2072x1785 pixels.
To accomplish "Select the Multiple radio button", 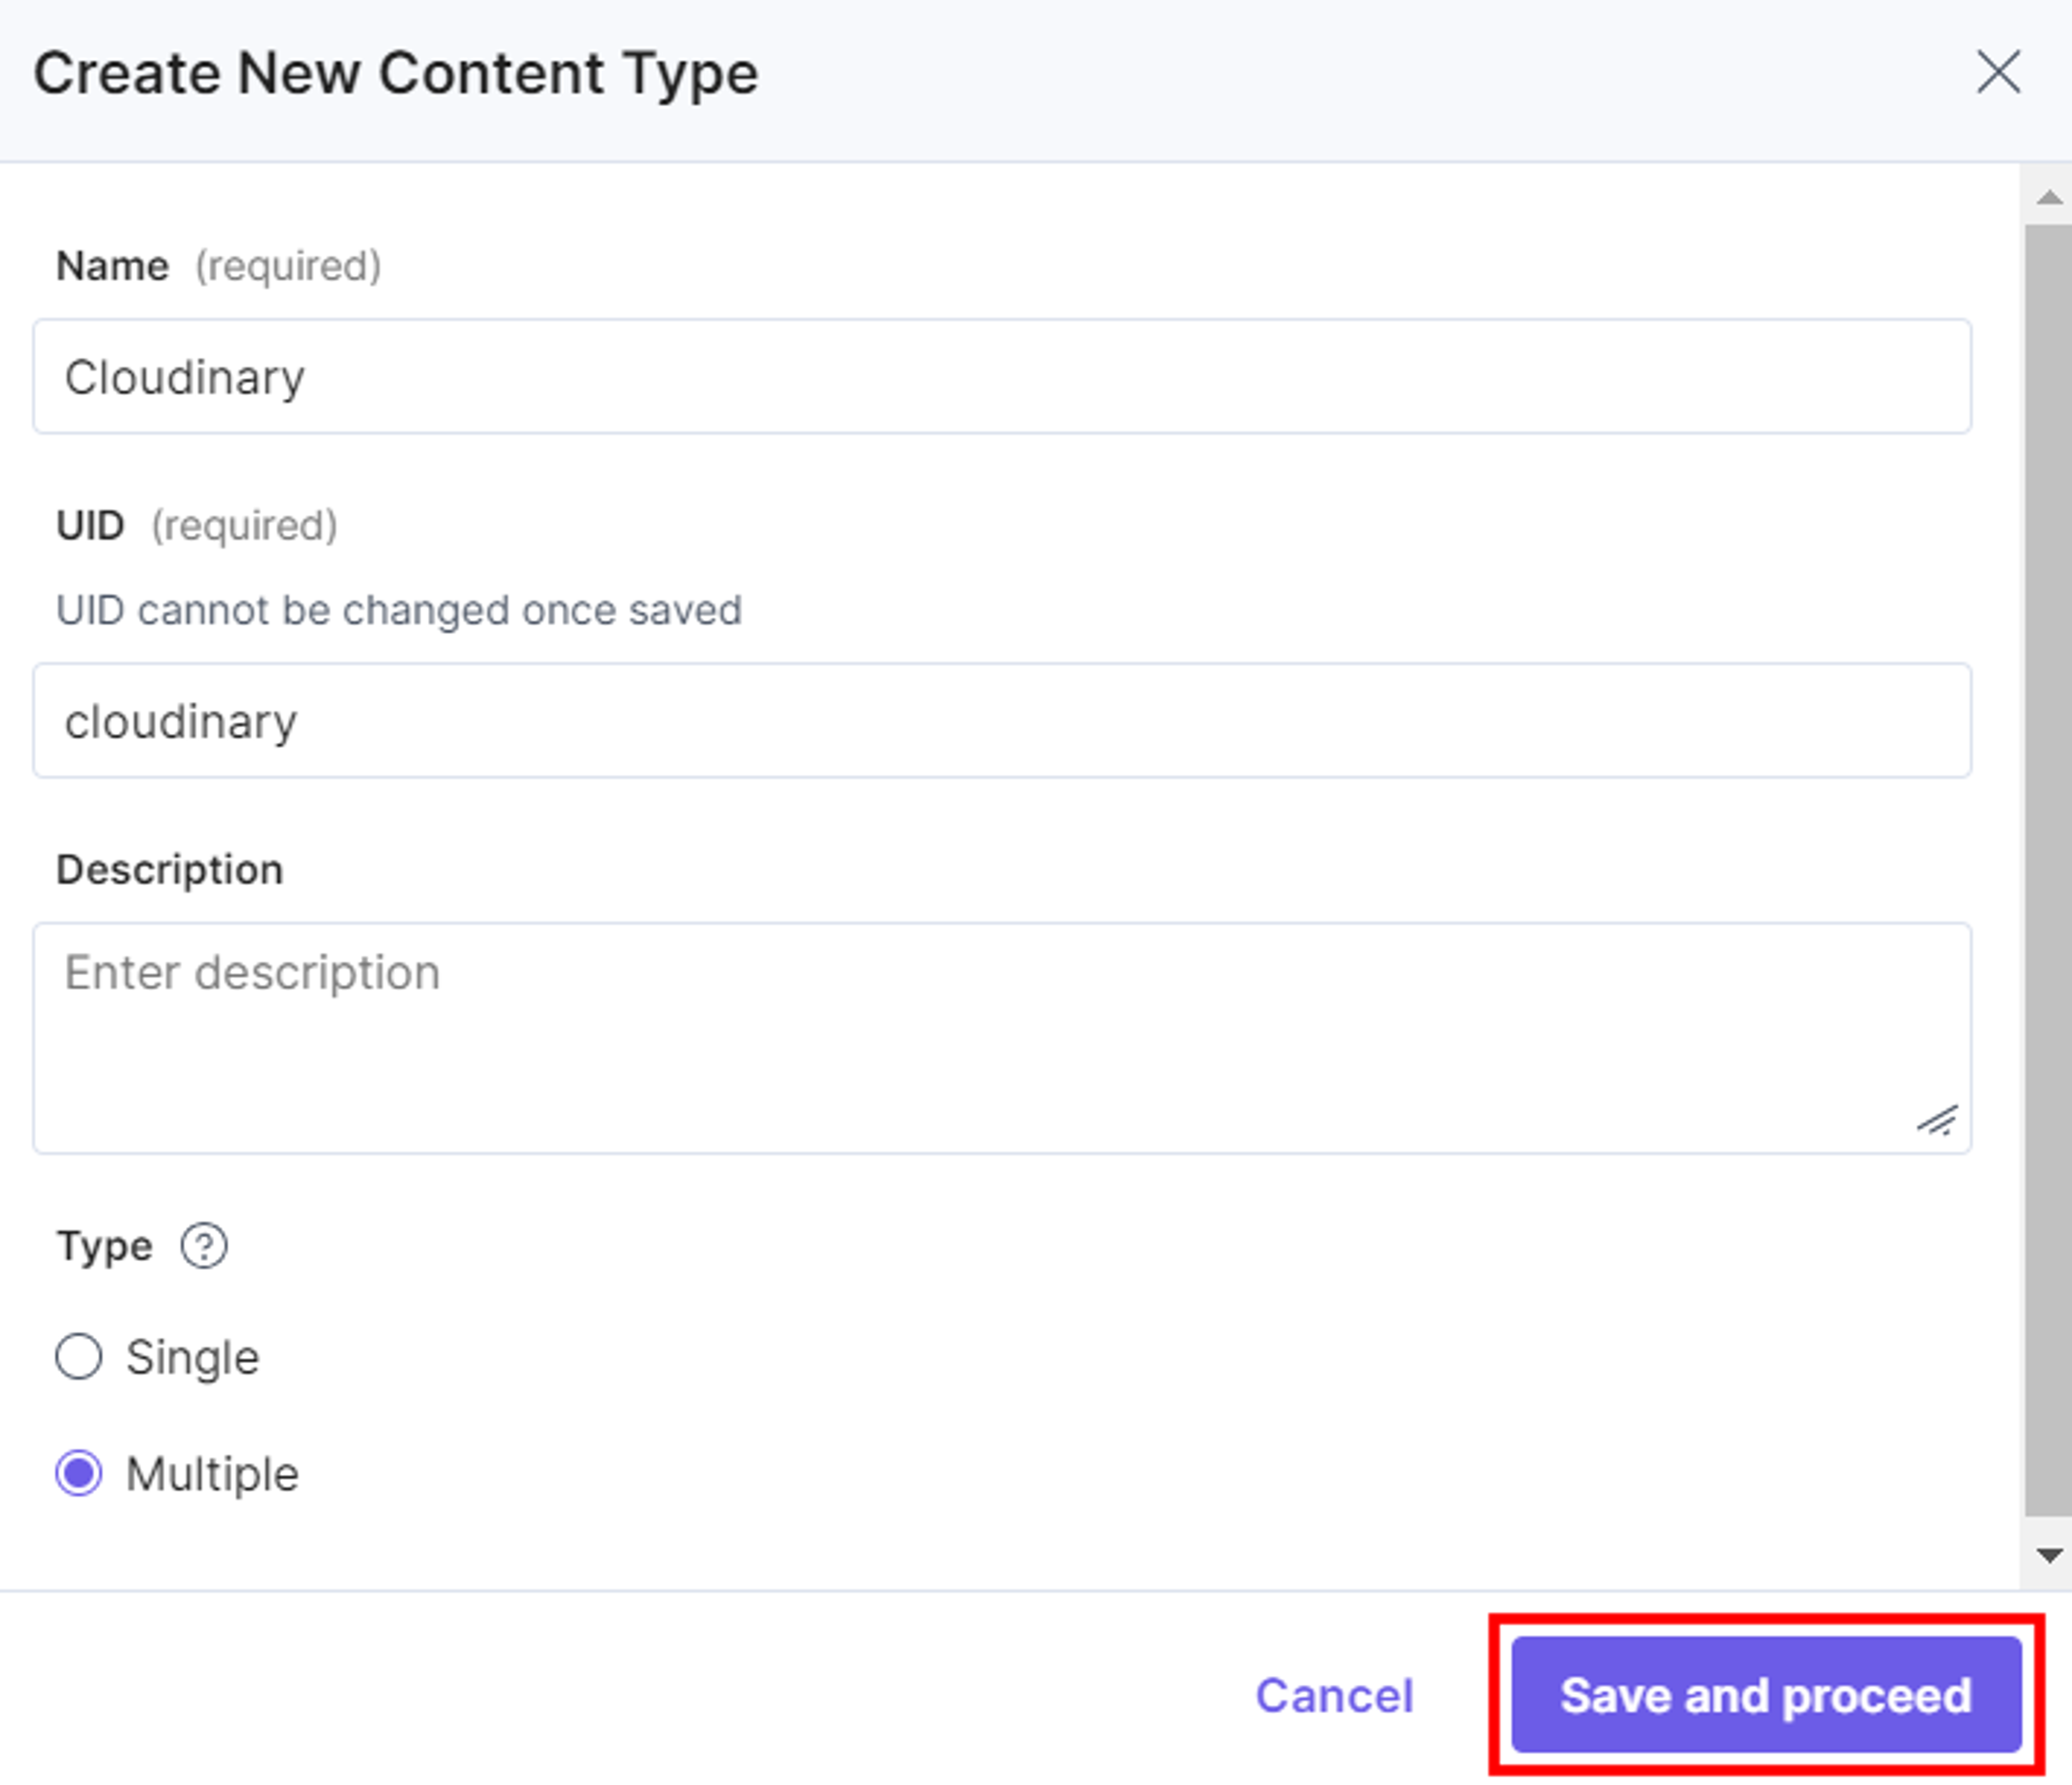I will click(x=78, y=1474).
